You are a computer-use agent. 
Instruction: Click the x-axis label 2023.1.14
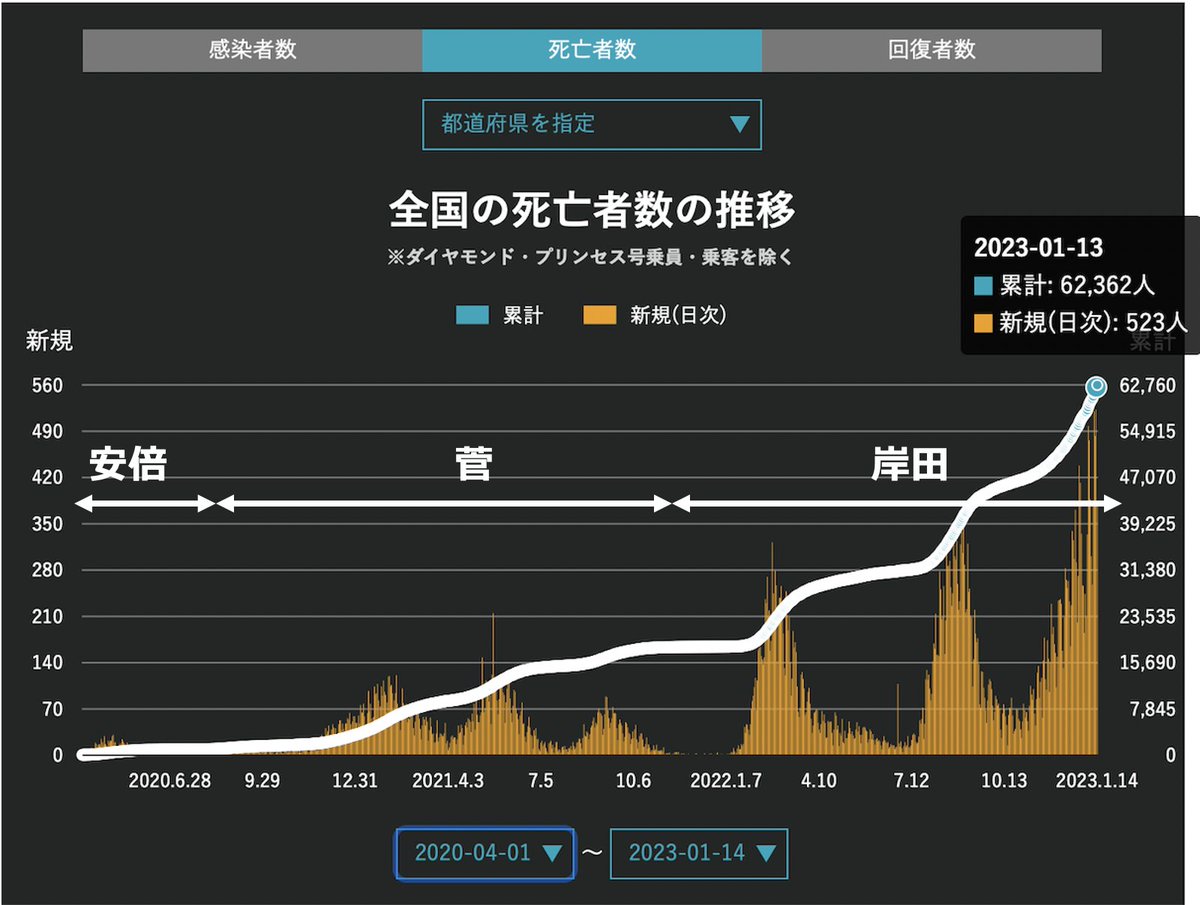[1097, 781]
